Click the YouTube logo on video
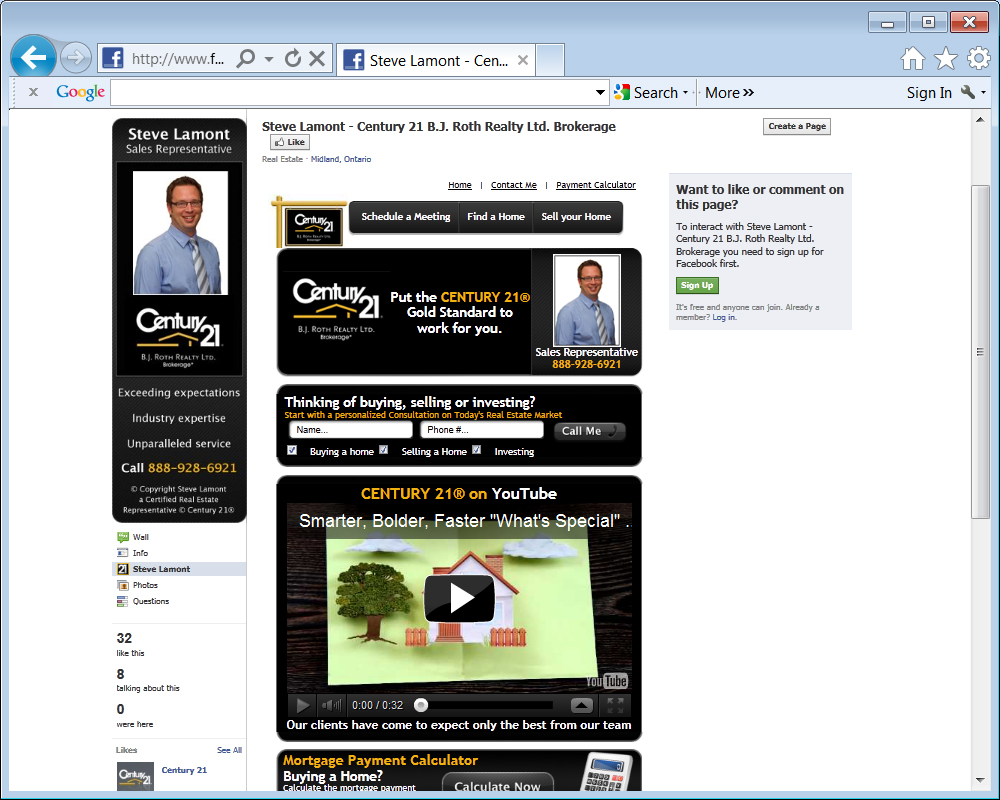This screenshot has height=800, width=1000. tap(607, 681)
